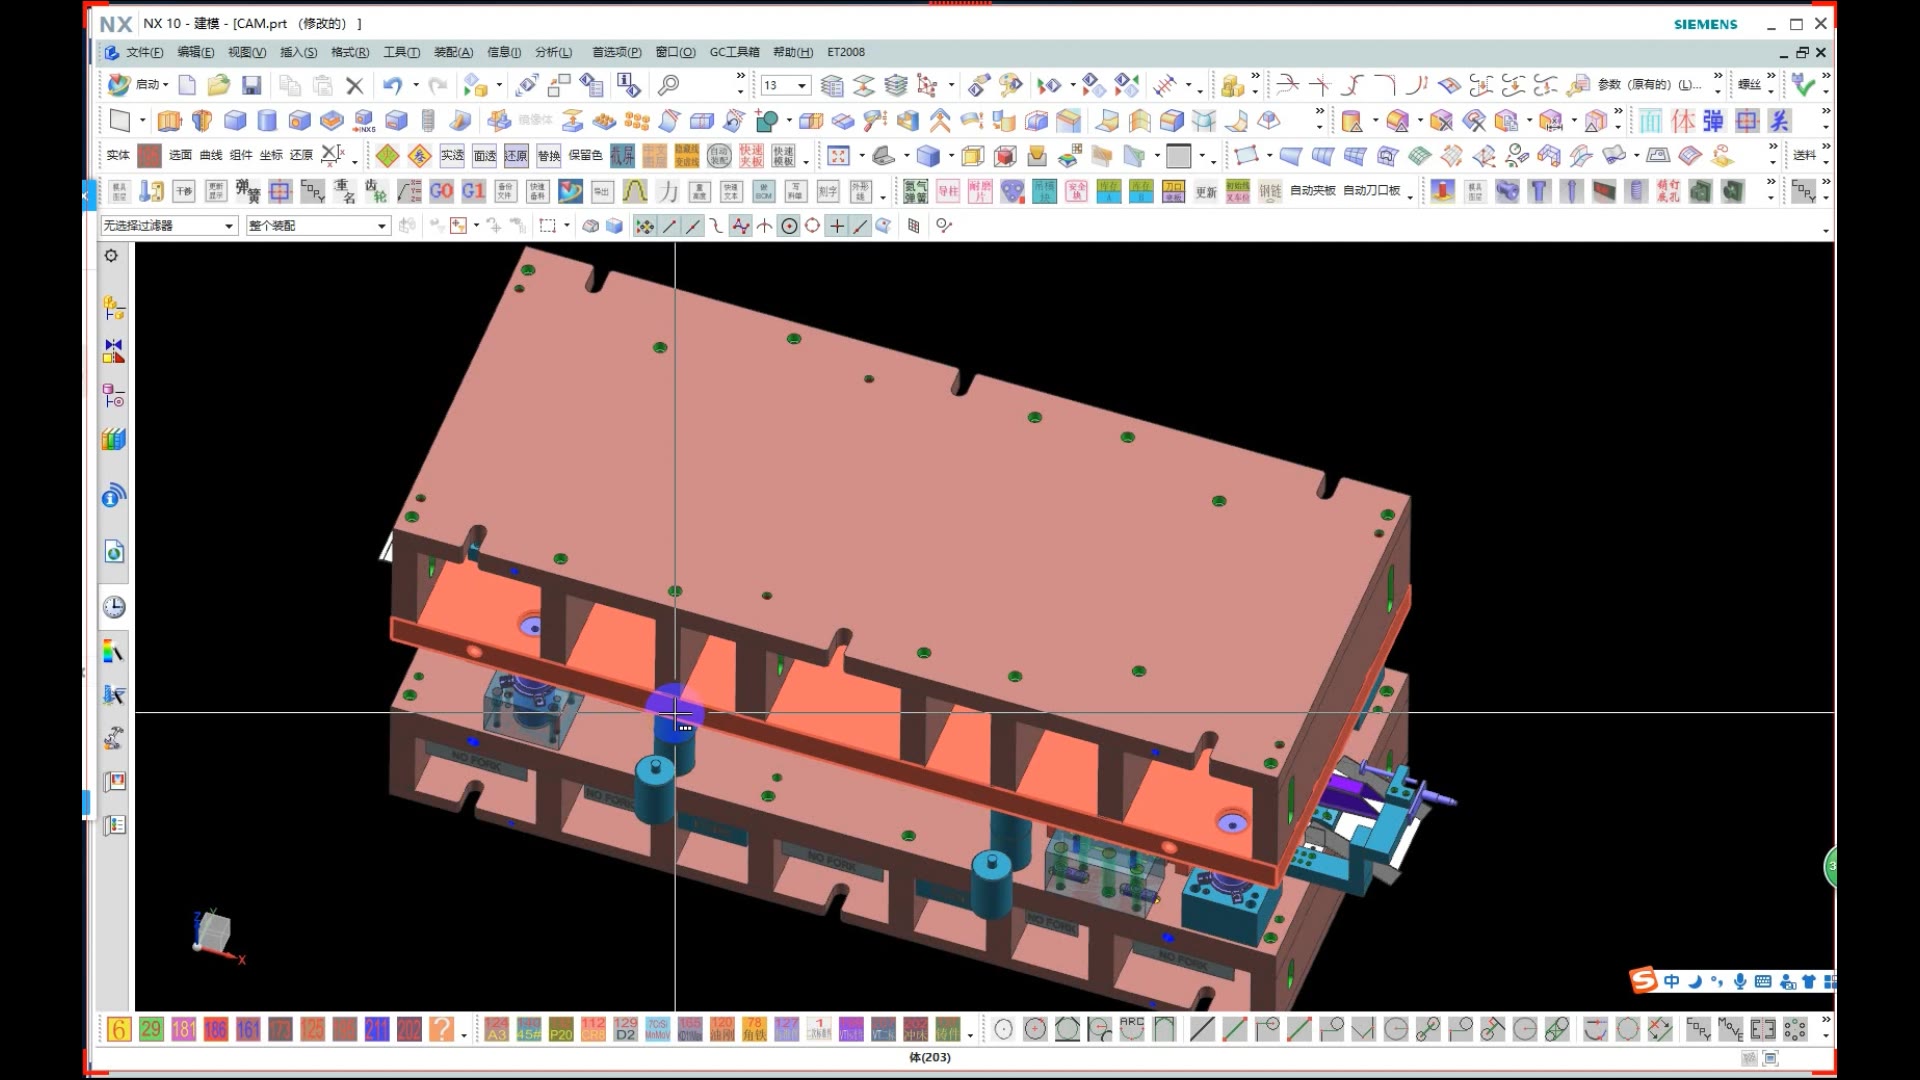Open the GC工具箱 menu
Image resolution: width=1920 pixels, height=1080 pixels.
point(734,52)
